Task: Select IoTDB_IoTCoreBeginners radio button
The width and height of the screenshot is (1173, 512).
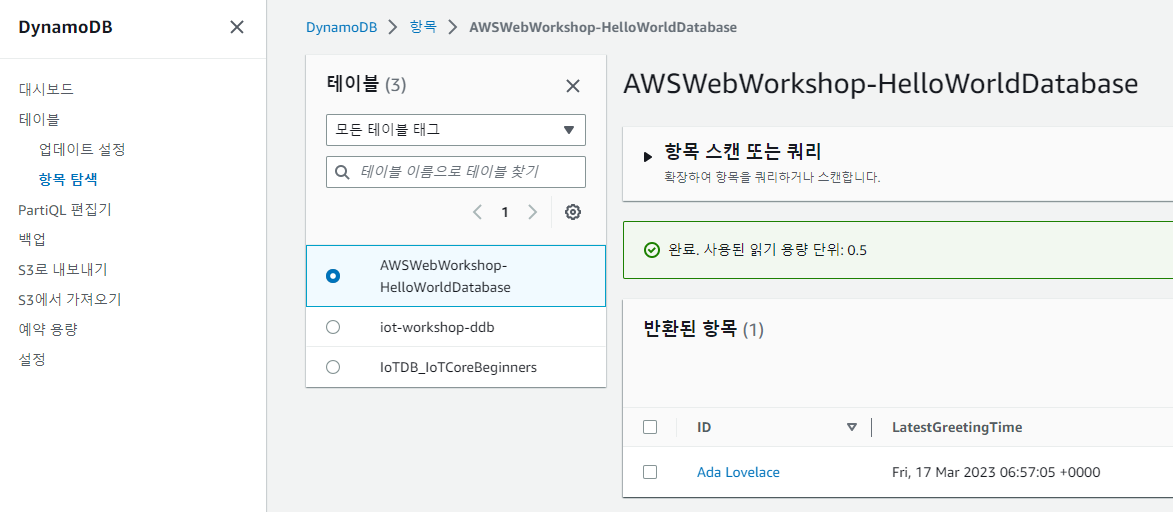Action: point(334,367)
